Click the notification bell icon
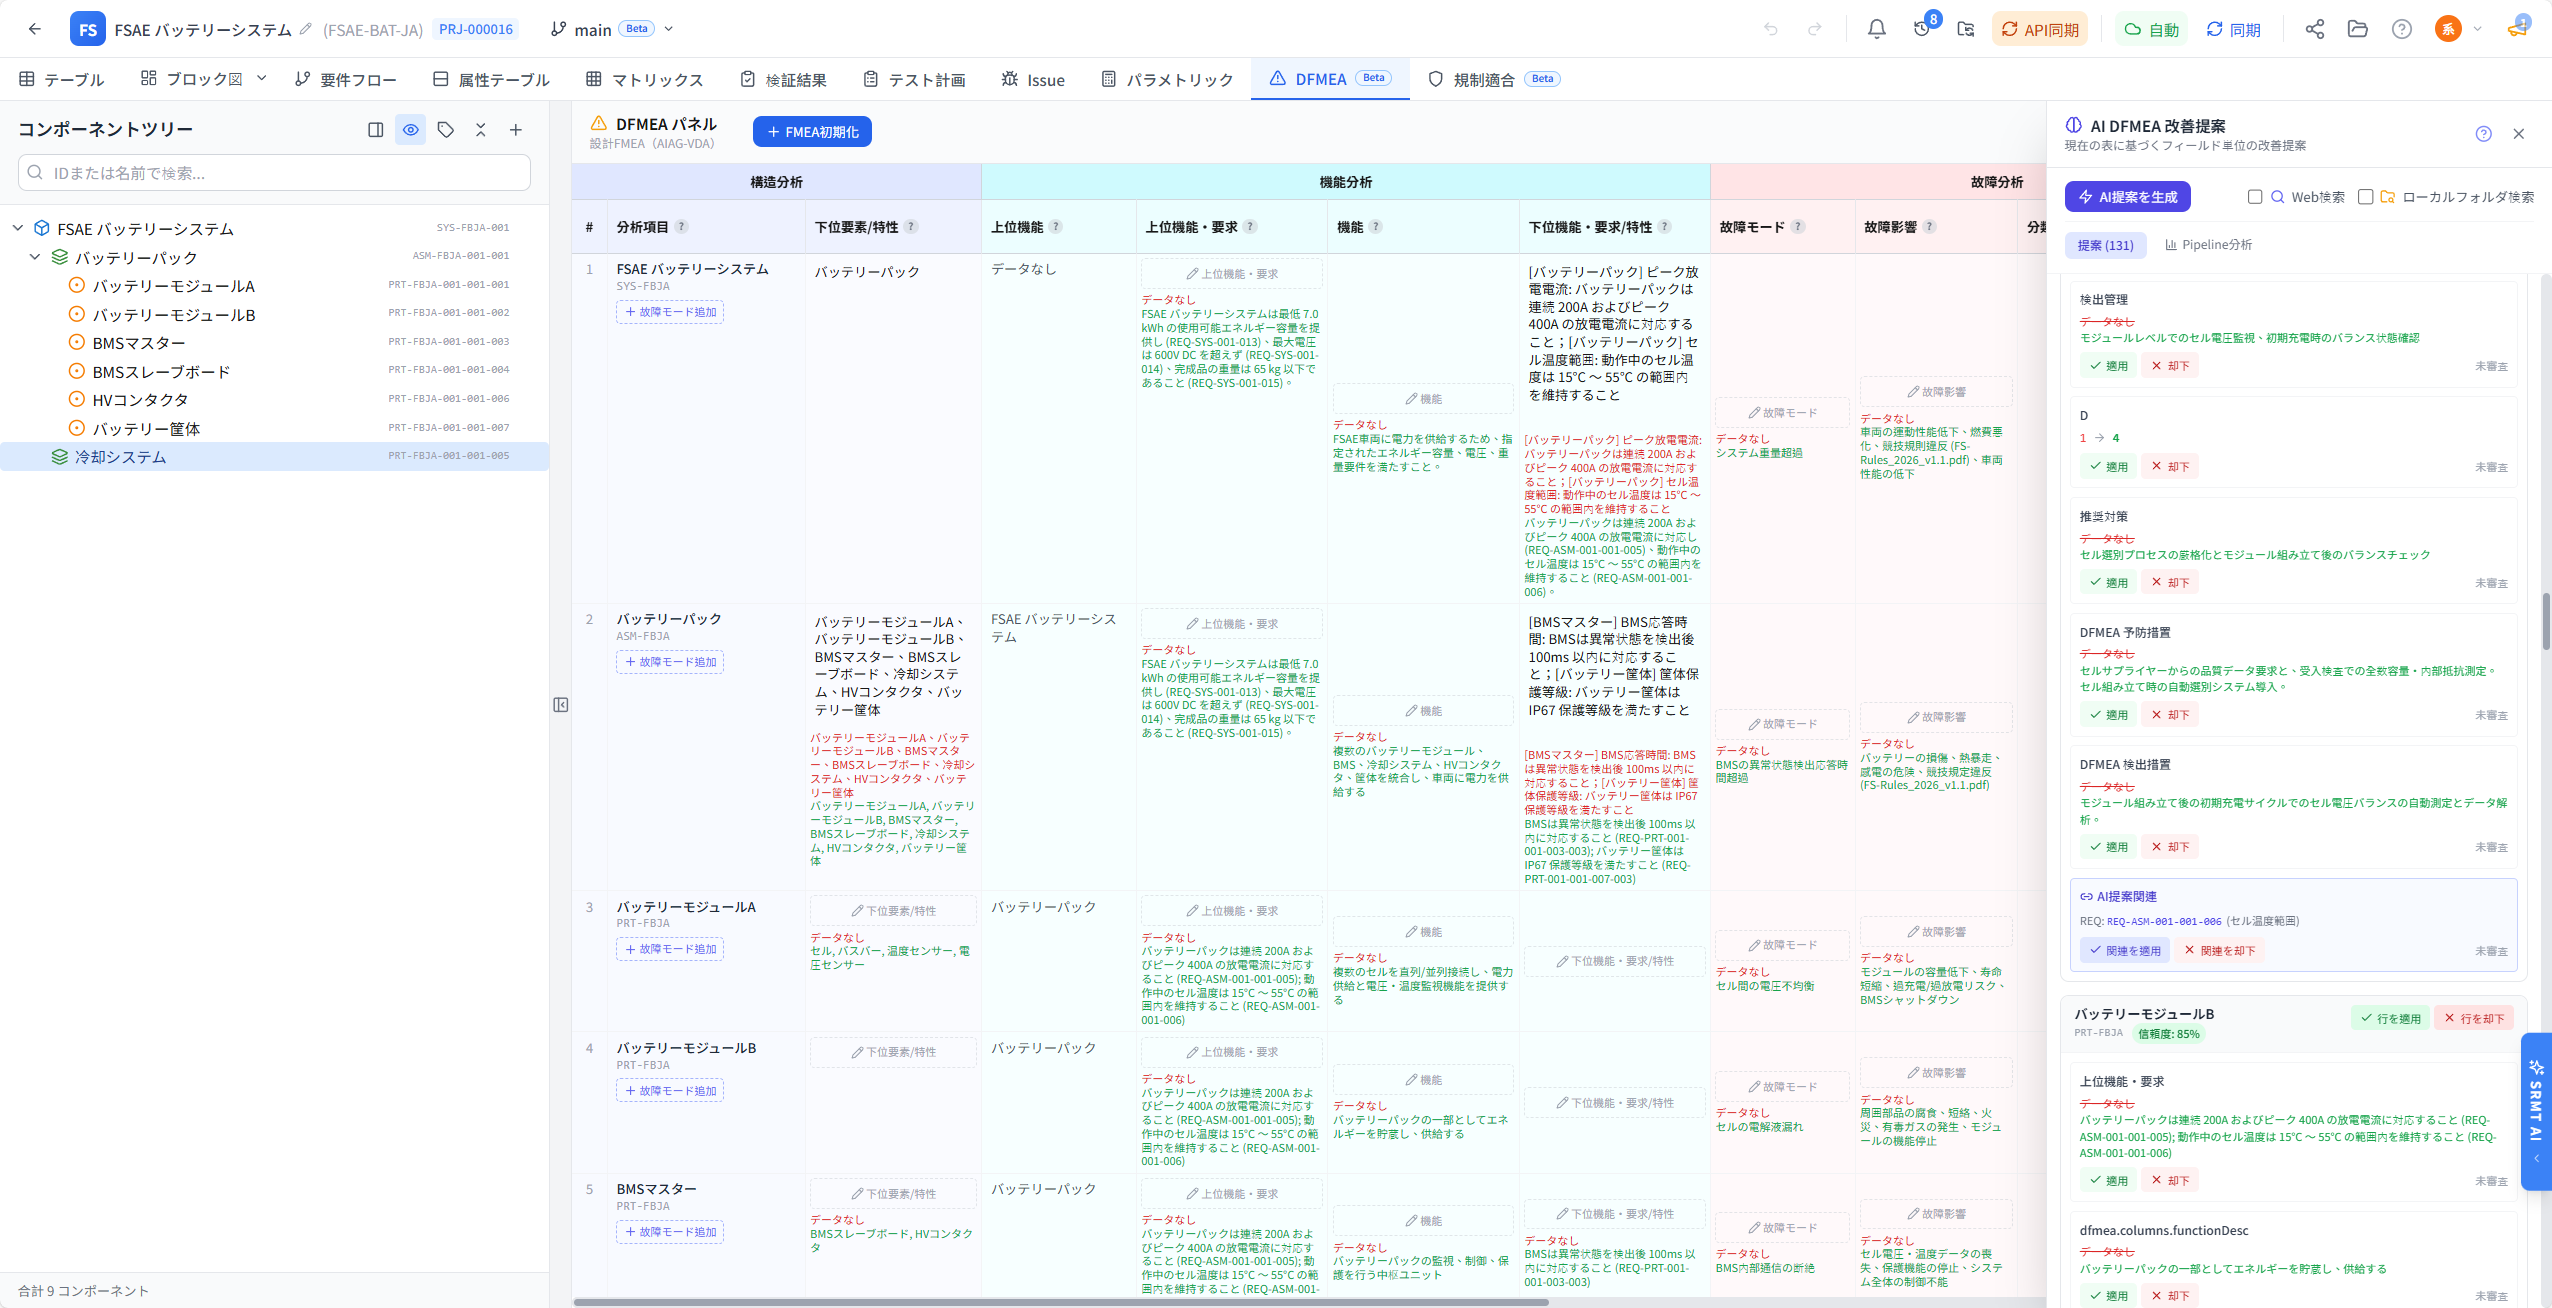 coord(1876,29)
